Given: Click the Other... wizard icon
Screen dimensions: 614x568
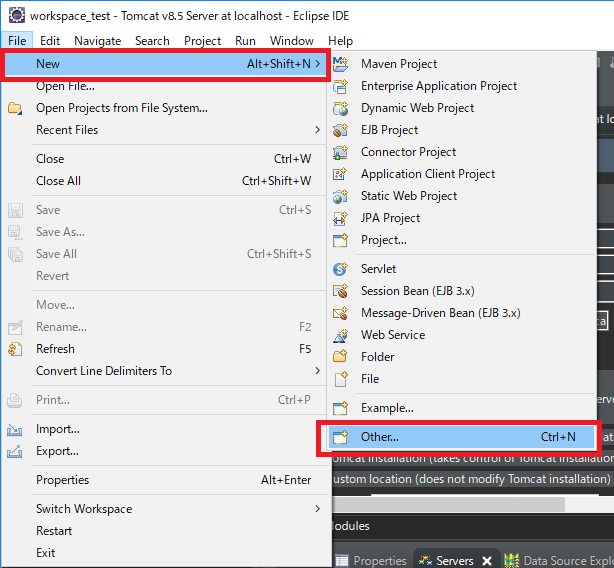Looking at the screenshot, I should click(340, 437).
